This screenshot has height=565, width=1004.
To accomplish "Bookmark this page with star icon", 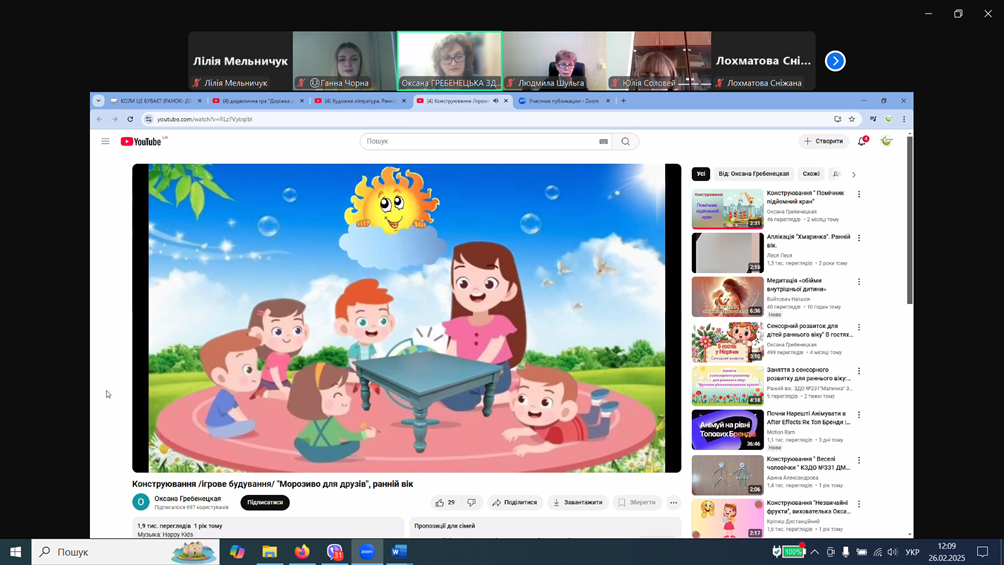I will 852,119.
